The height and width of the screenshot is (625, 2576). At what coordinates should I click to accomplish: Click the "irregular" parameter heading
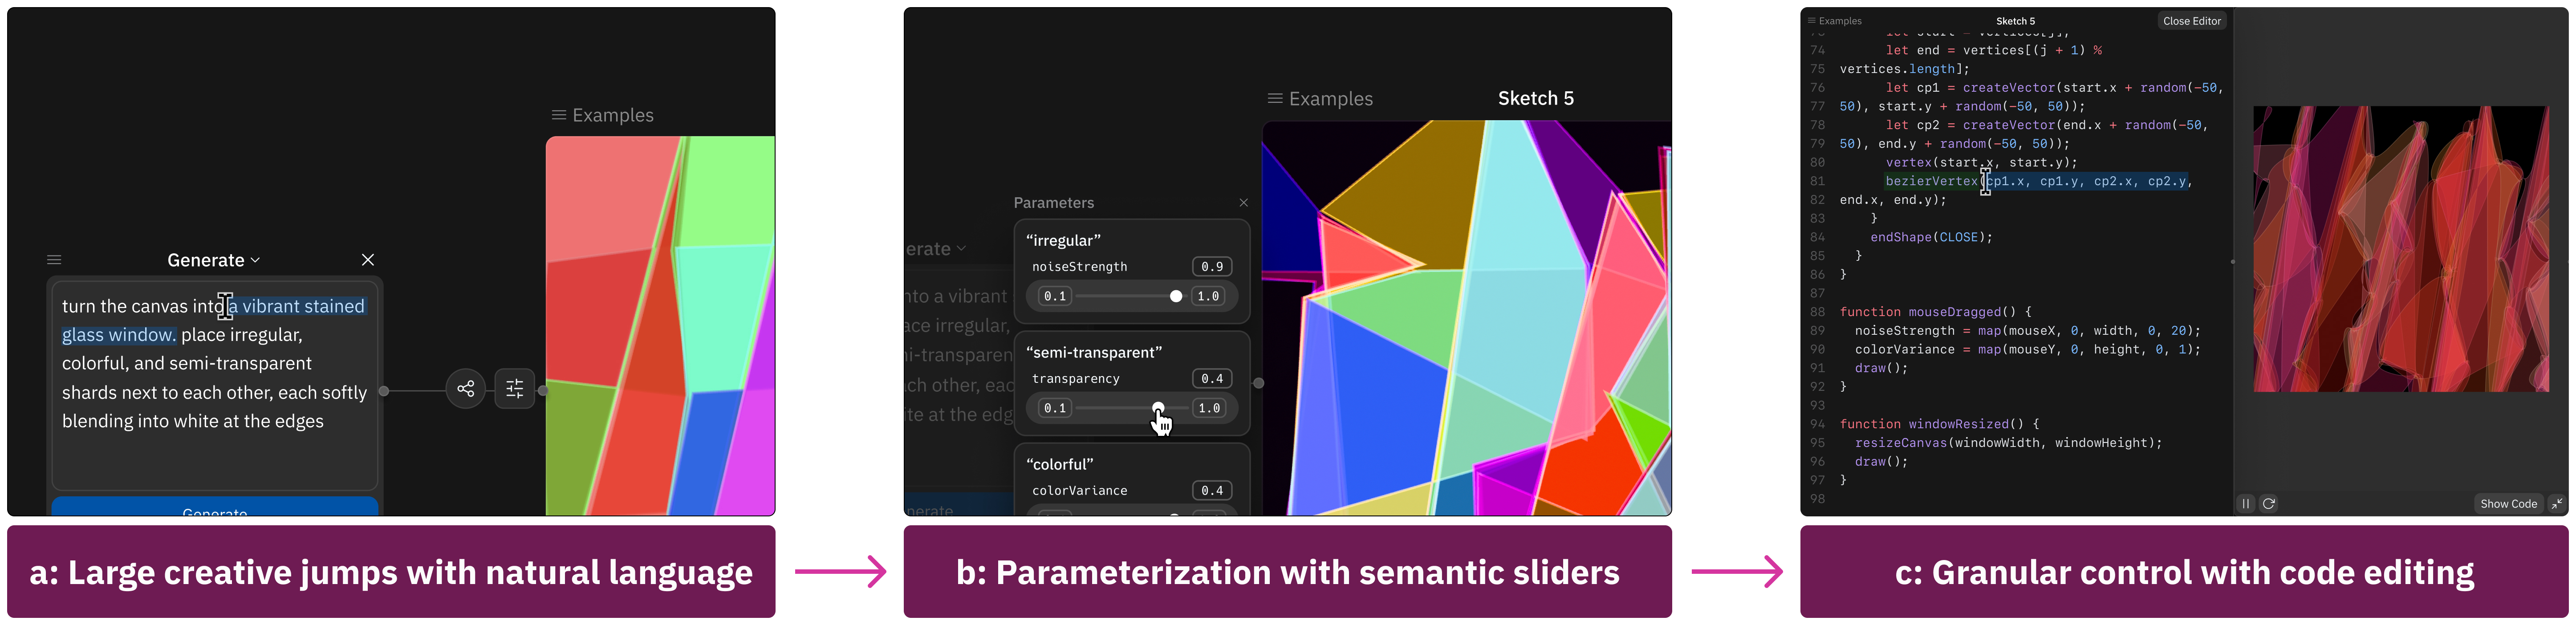1063,241
